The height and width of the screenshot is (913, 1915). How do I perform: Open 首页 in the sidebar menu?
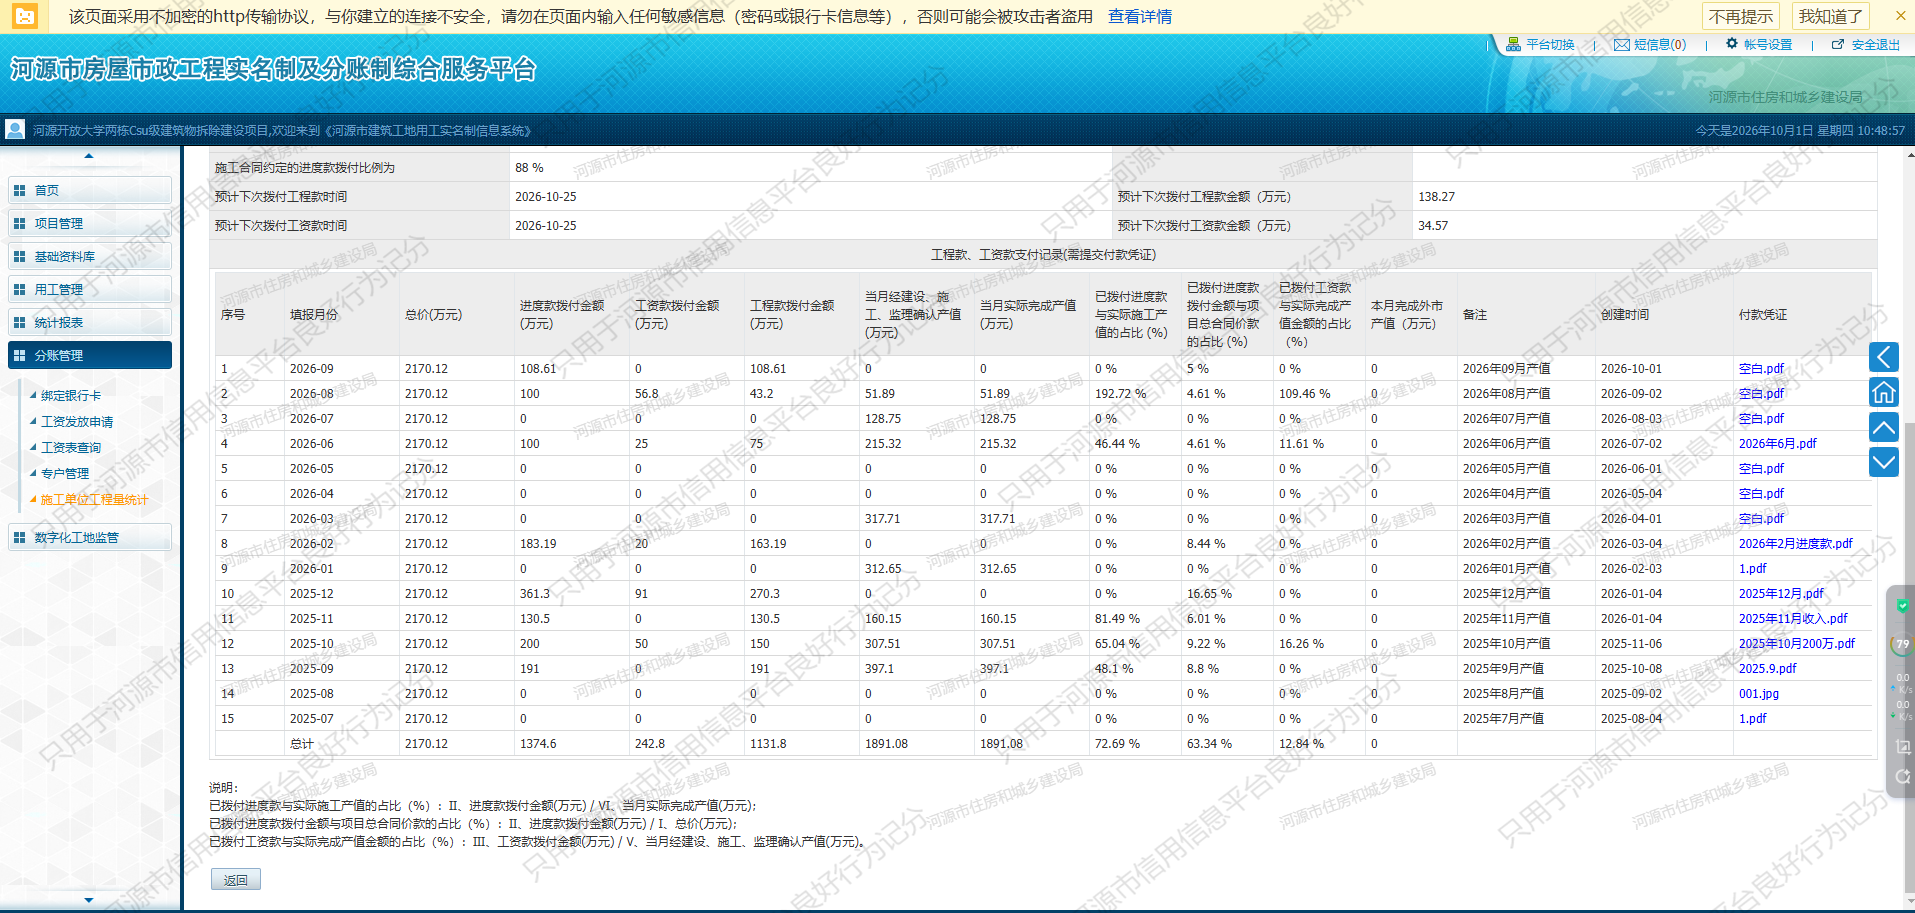(90, 190)
